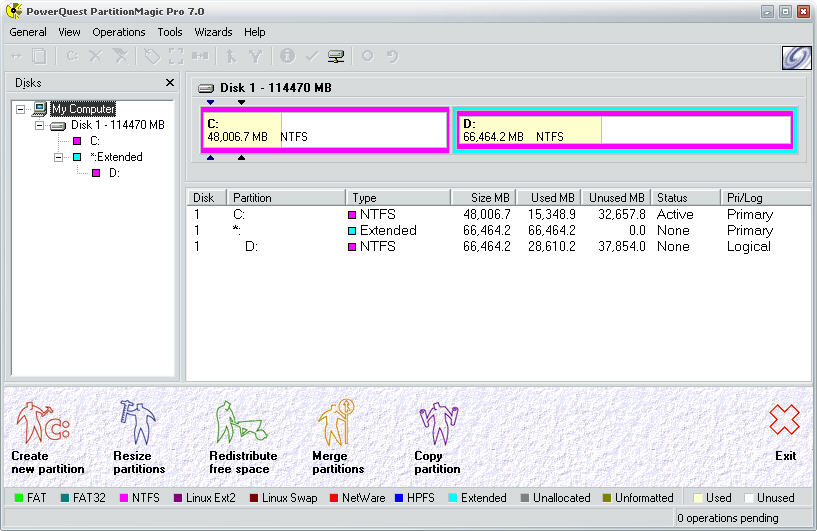
Task: Launch the Redistribute free space wizard
Action: click(x=243, y=438)
